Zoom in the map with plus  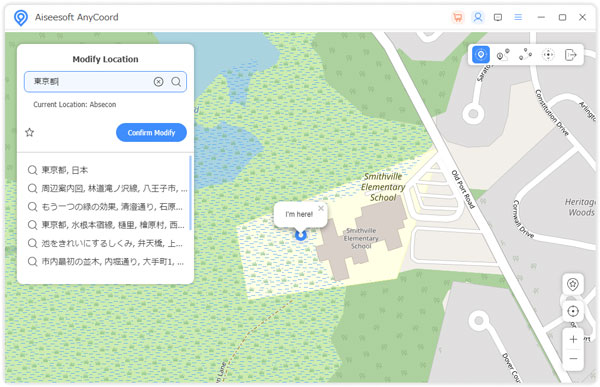pos(573,339)
